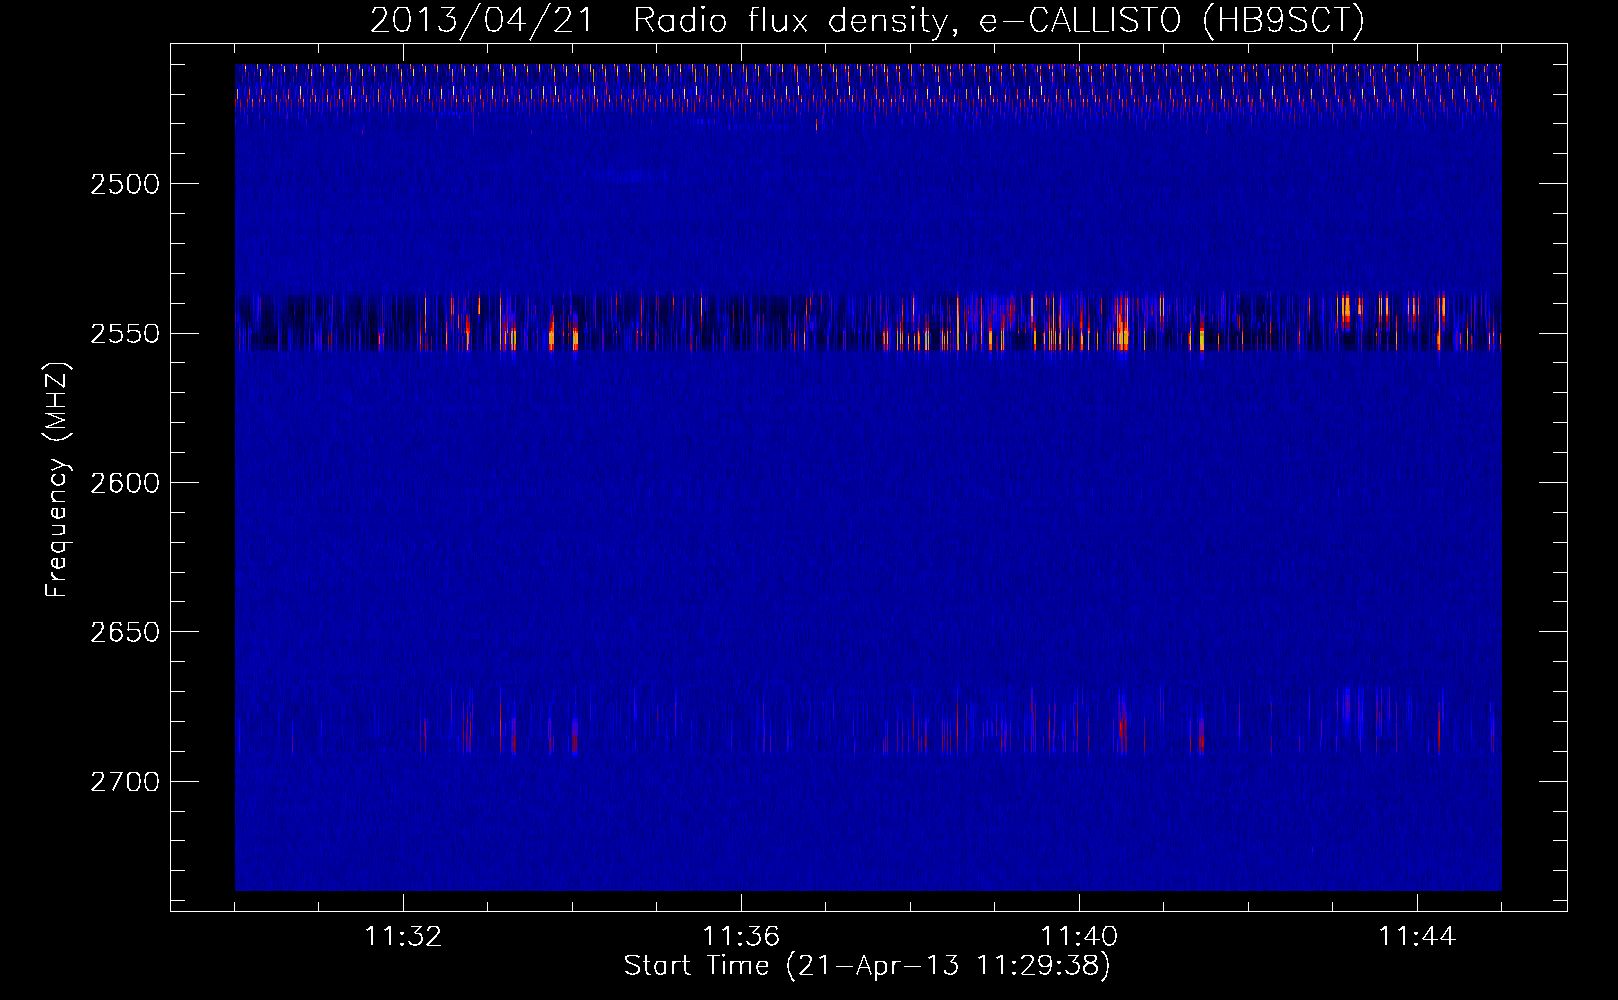Select the 2600 frequency axis label

pyautogui.click(x=125, y=483)
